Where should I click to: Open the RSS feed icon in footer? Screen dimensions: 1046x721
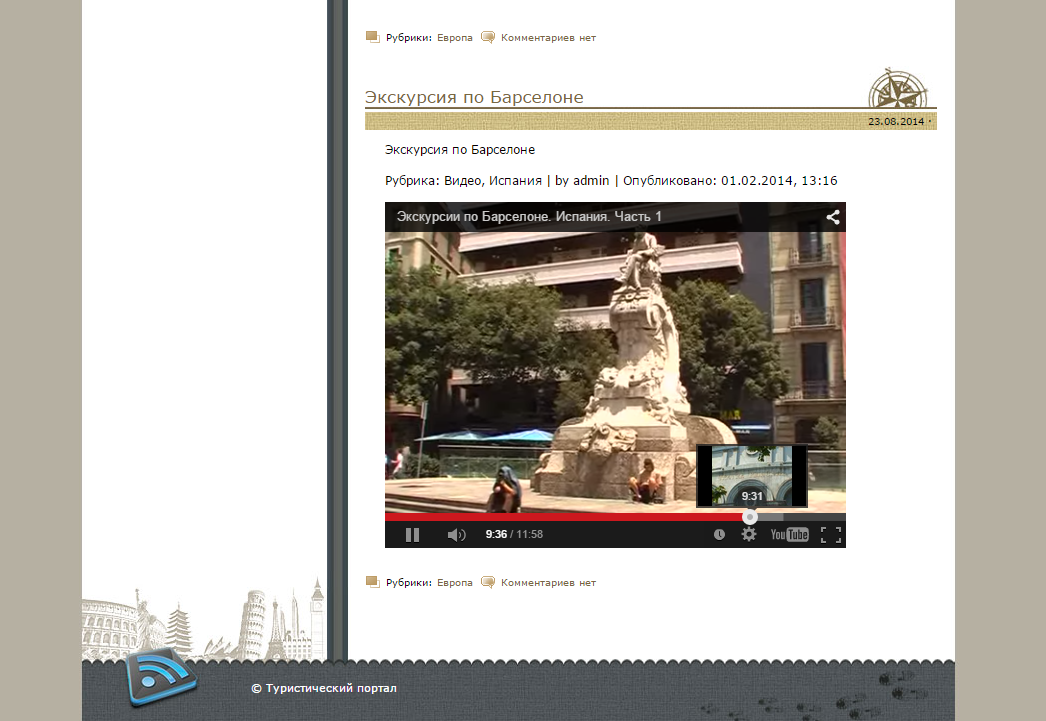point(161,676)
